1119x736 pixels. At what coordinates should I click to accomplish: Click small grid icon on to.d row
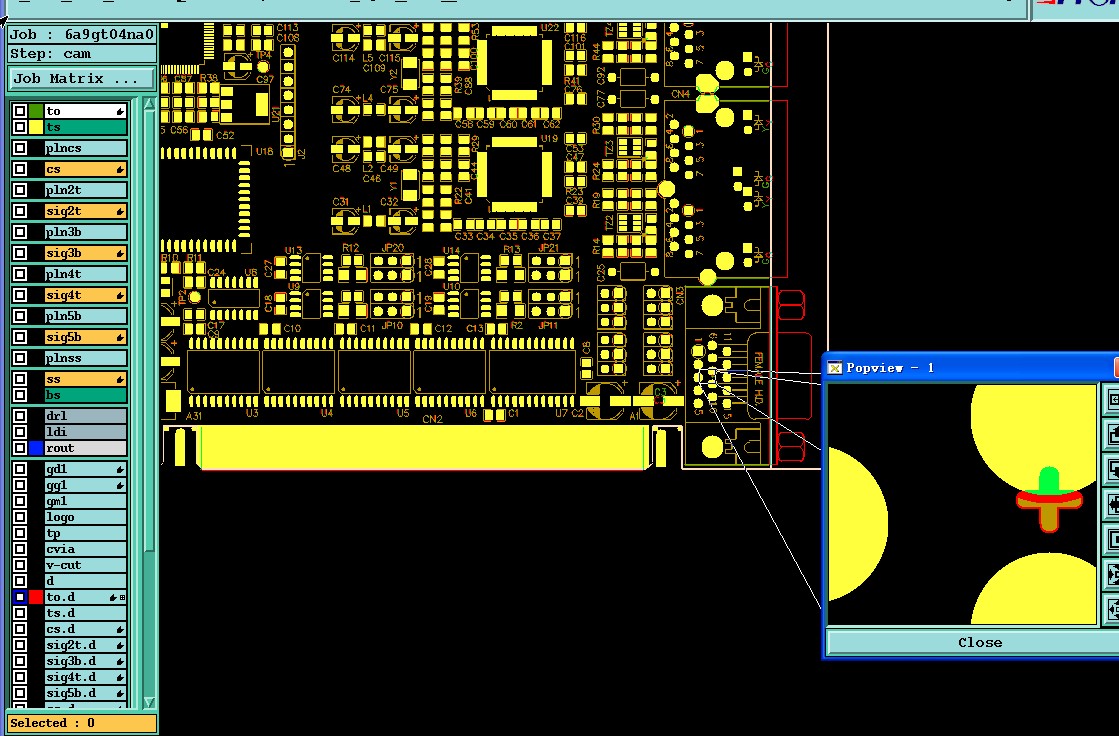(x=123, y=598)
